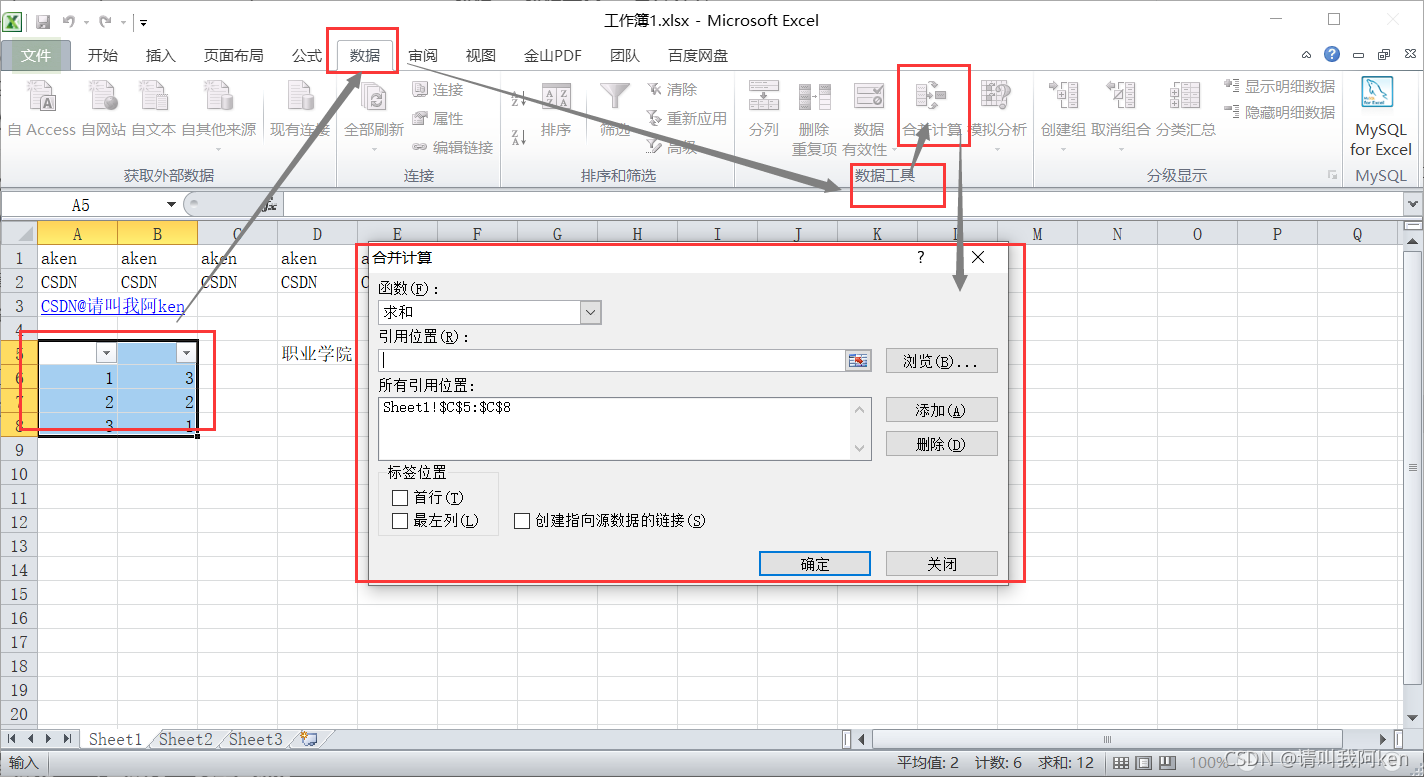Click the range selector icon in 引用位置 field
1424x777 pixels.
pyautogui.click(x=858, y=360)
